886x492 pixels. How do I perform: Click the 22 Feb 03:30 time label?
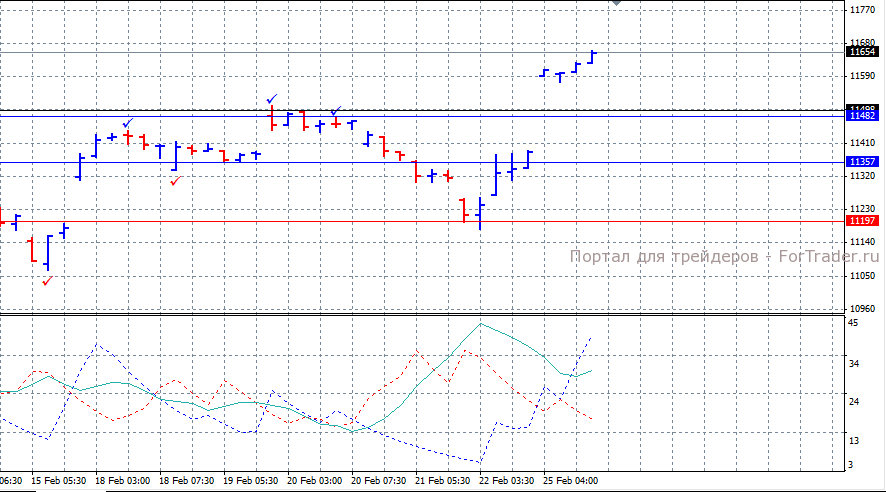tap(506, 481)
